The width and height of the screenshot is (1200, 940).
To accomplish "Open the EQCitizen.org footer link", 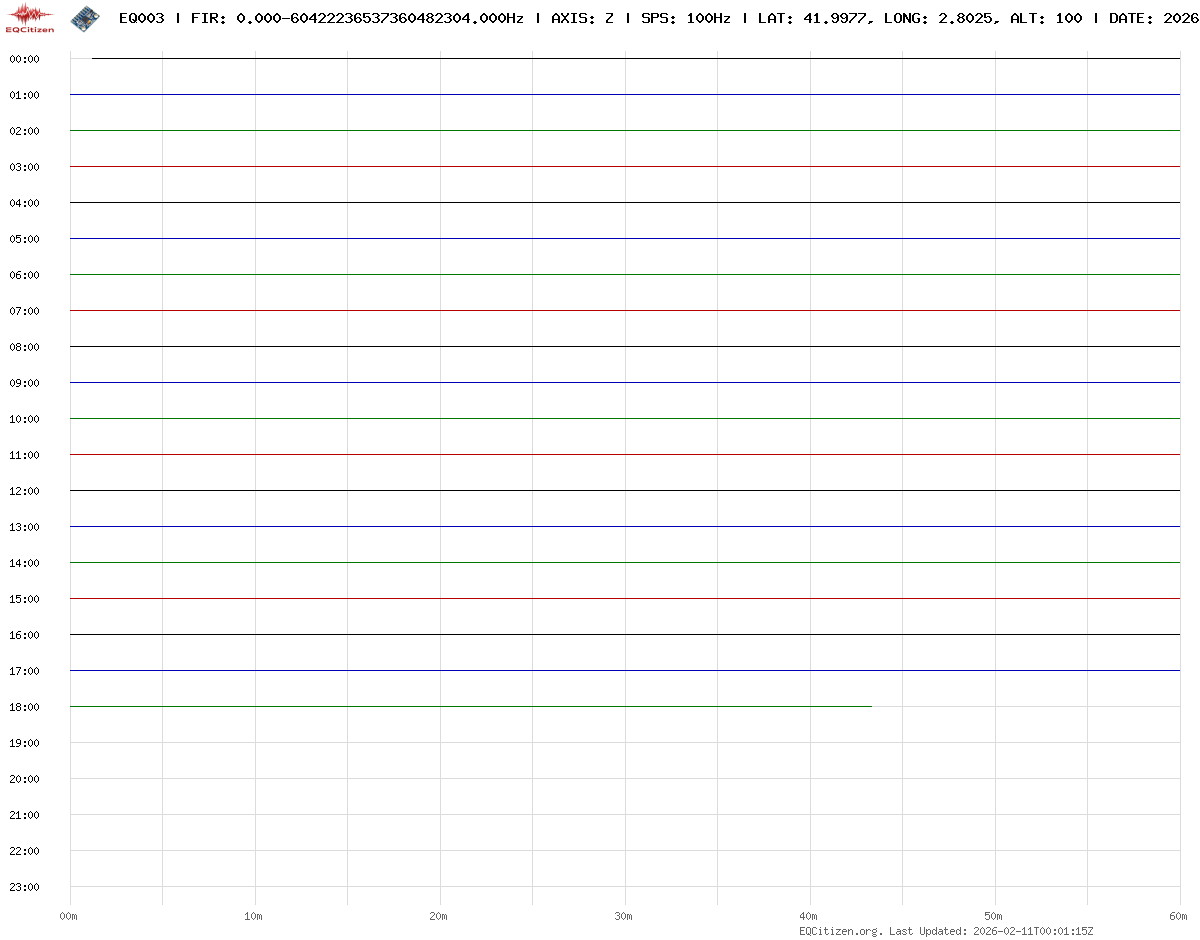I will click(840, 931).
